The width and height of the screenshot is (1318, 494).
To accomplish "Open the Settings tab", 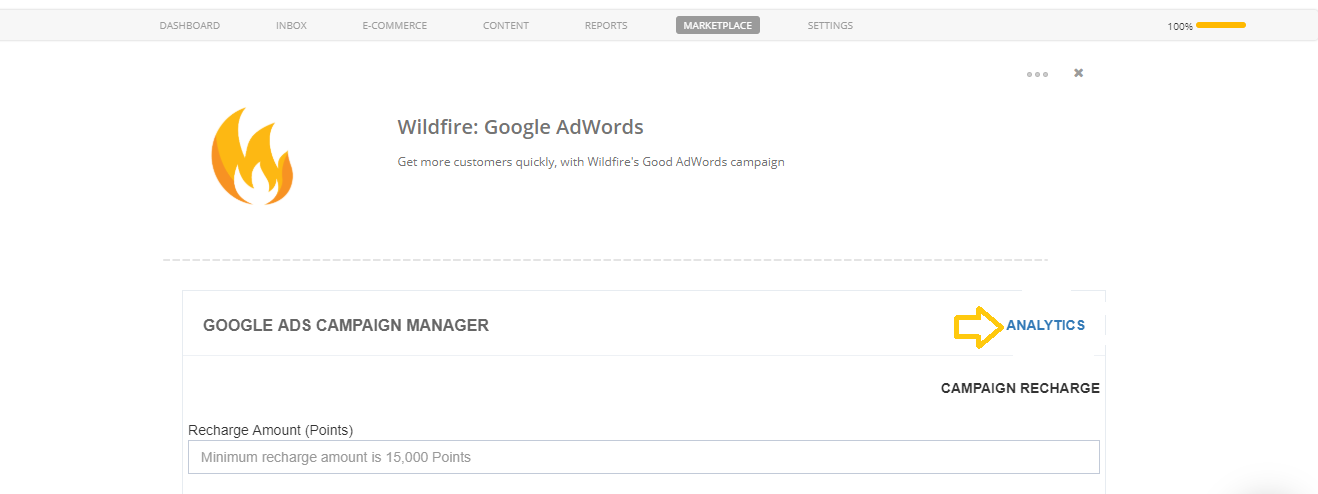I will 830,26.
